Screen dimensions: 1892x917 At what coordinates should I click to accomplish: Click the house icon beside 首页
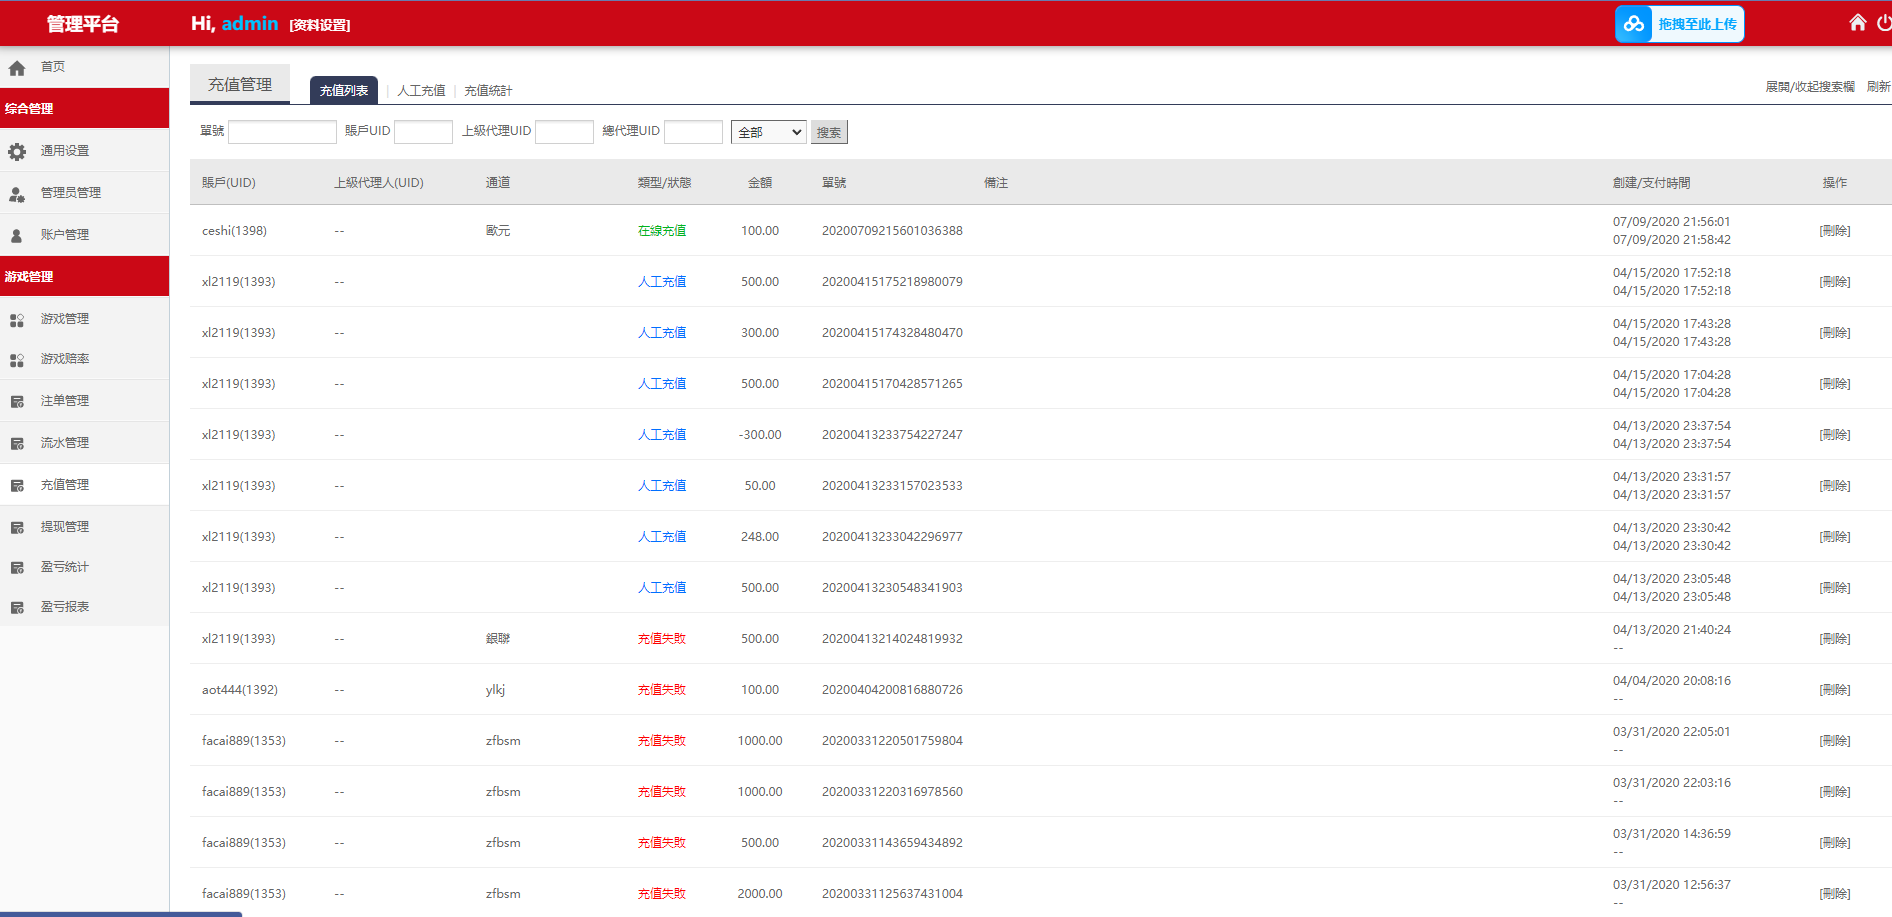pyautogui.click(x=17, y=68)
